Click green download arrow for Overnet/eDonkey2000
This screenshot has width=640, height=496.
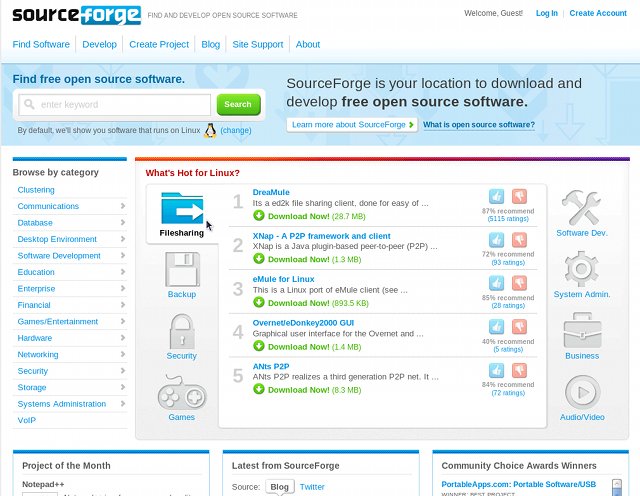point(259,346)
